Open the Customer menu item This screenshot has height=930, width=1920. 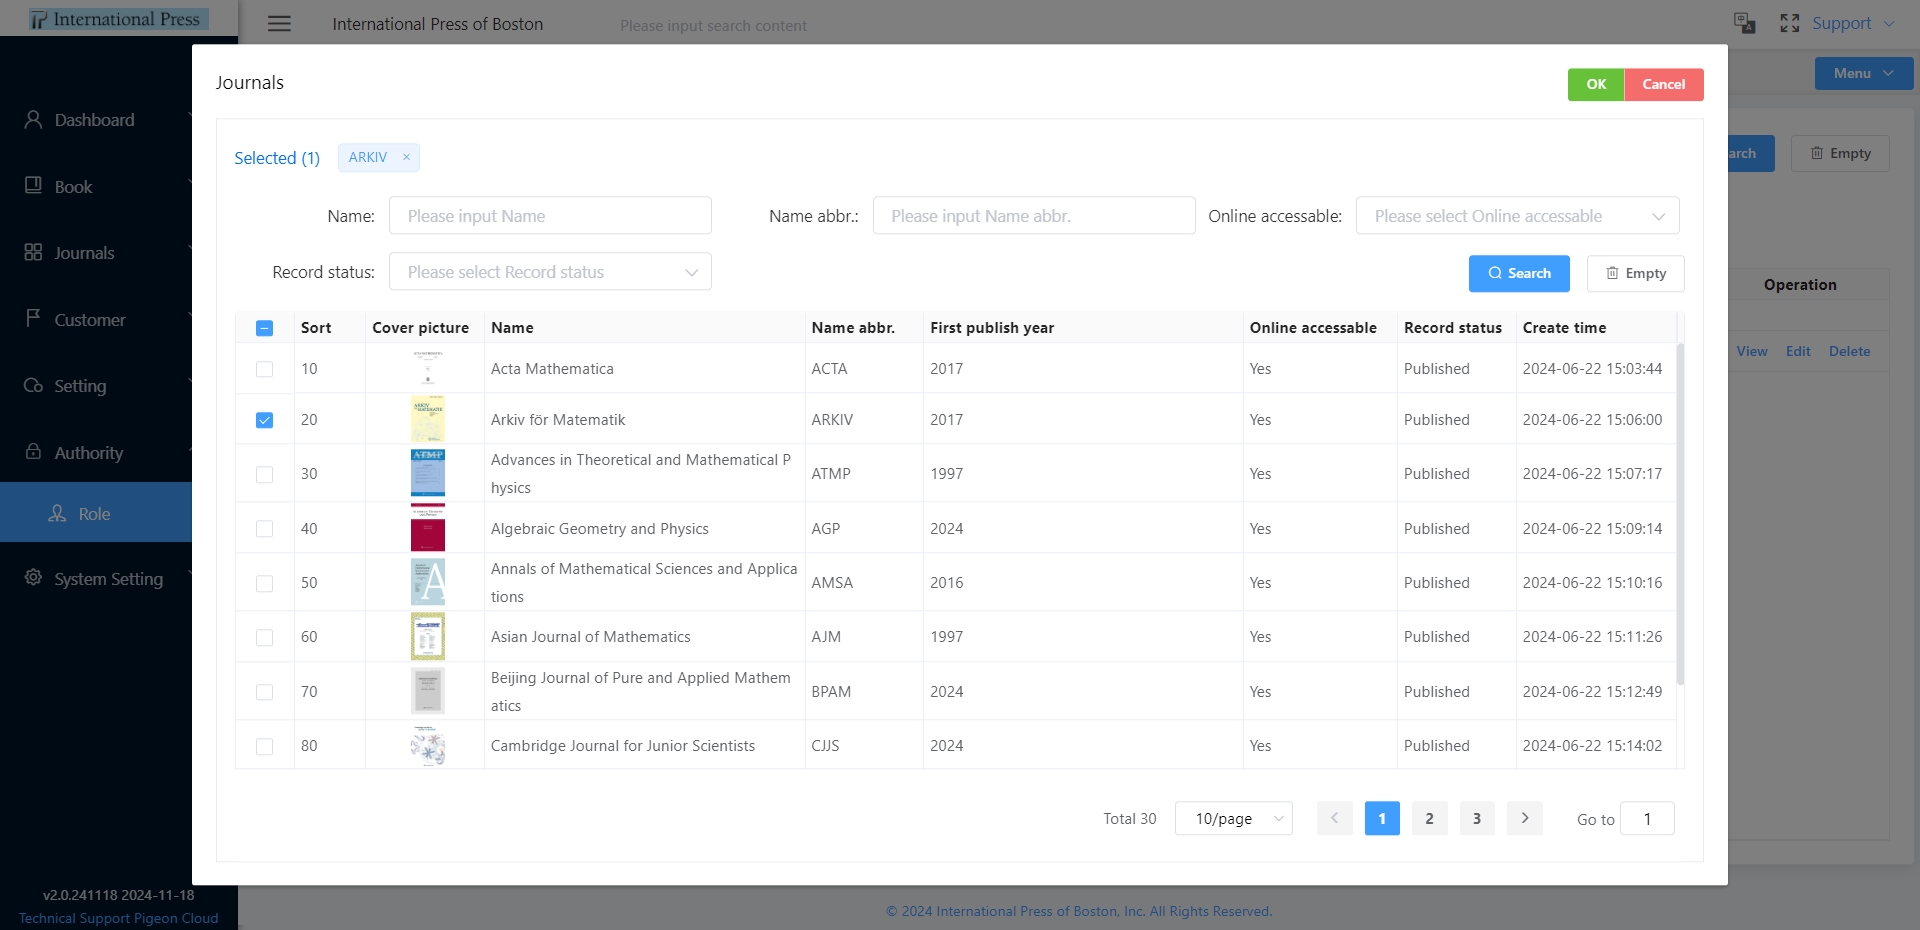pyautogui.click(x=96, y=319)
